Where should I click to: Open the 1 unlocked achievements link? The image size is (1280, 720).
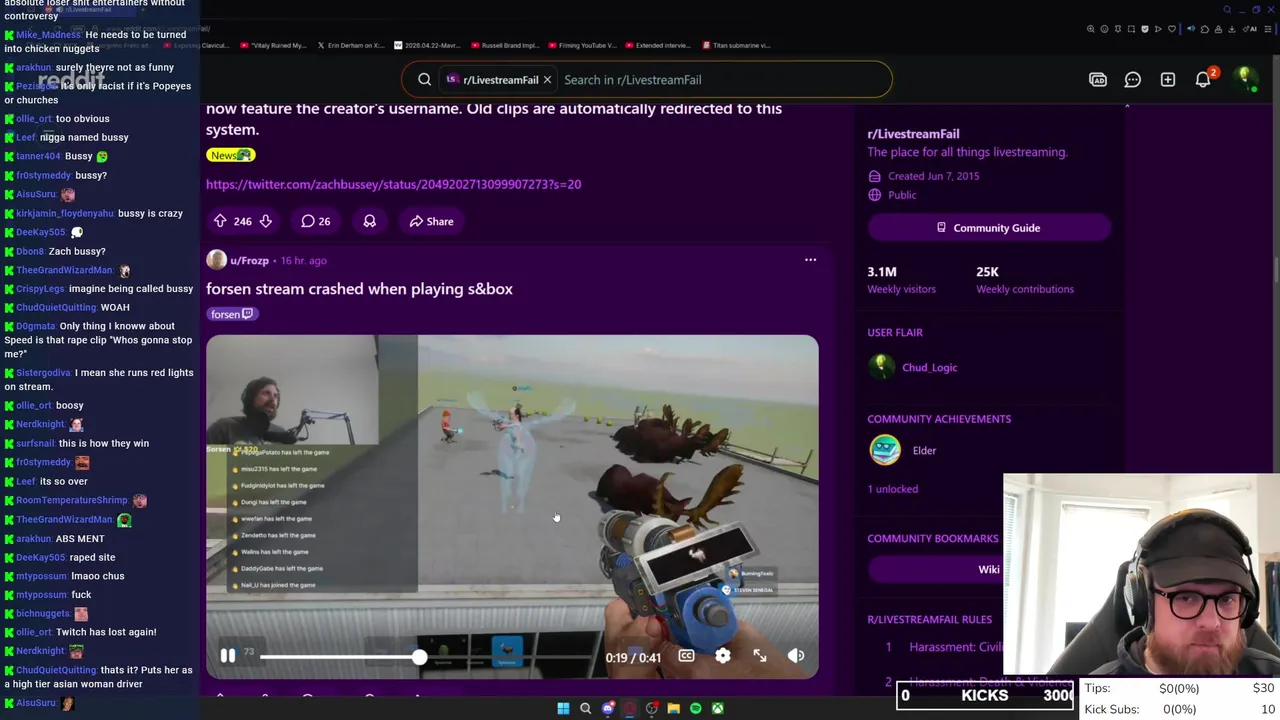892,489
